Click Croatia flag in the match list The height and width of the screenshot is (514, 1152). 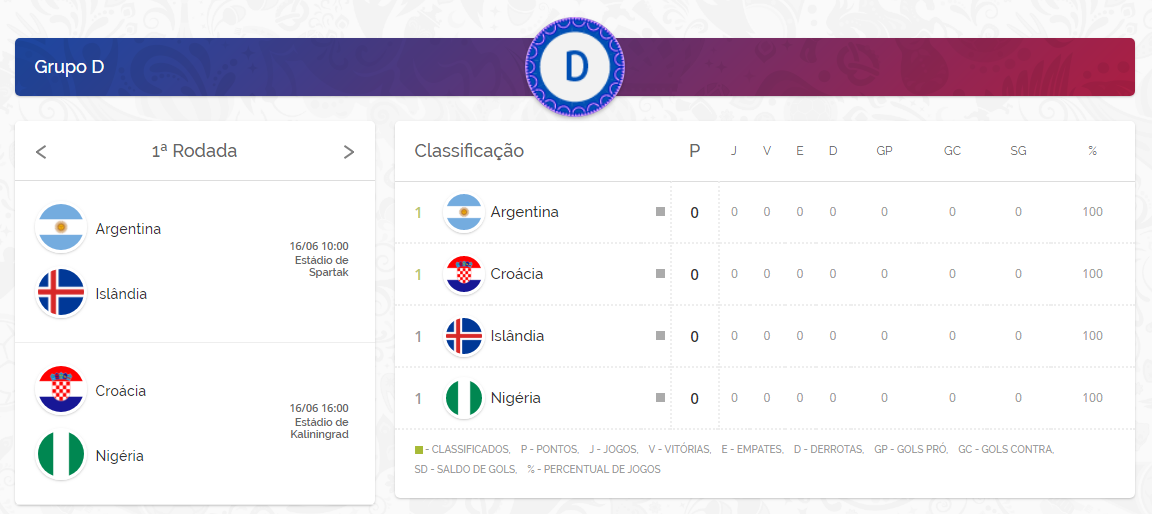click(x=61, y=390)
